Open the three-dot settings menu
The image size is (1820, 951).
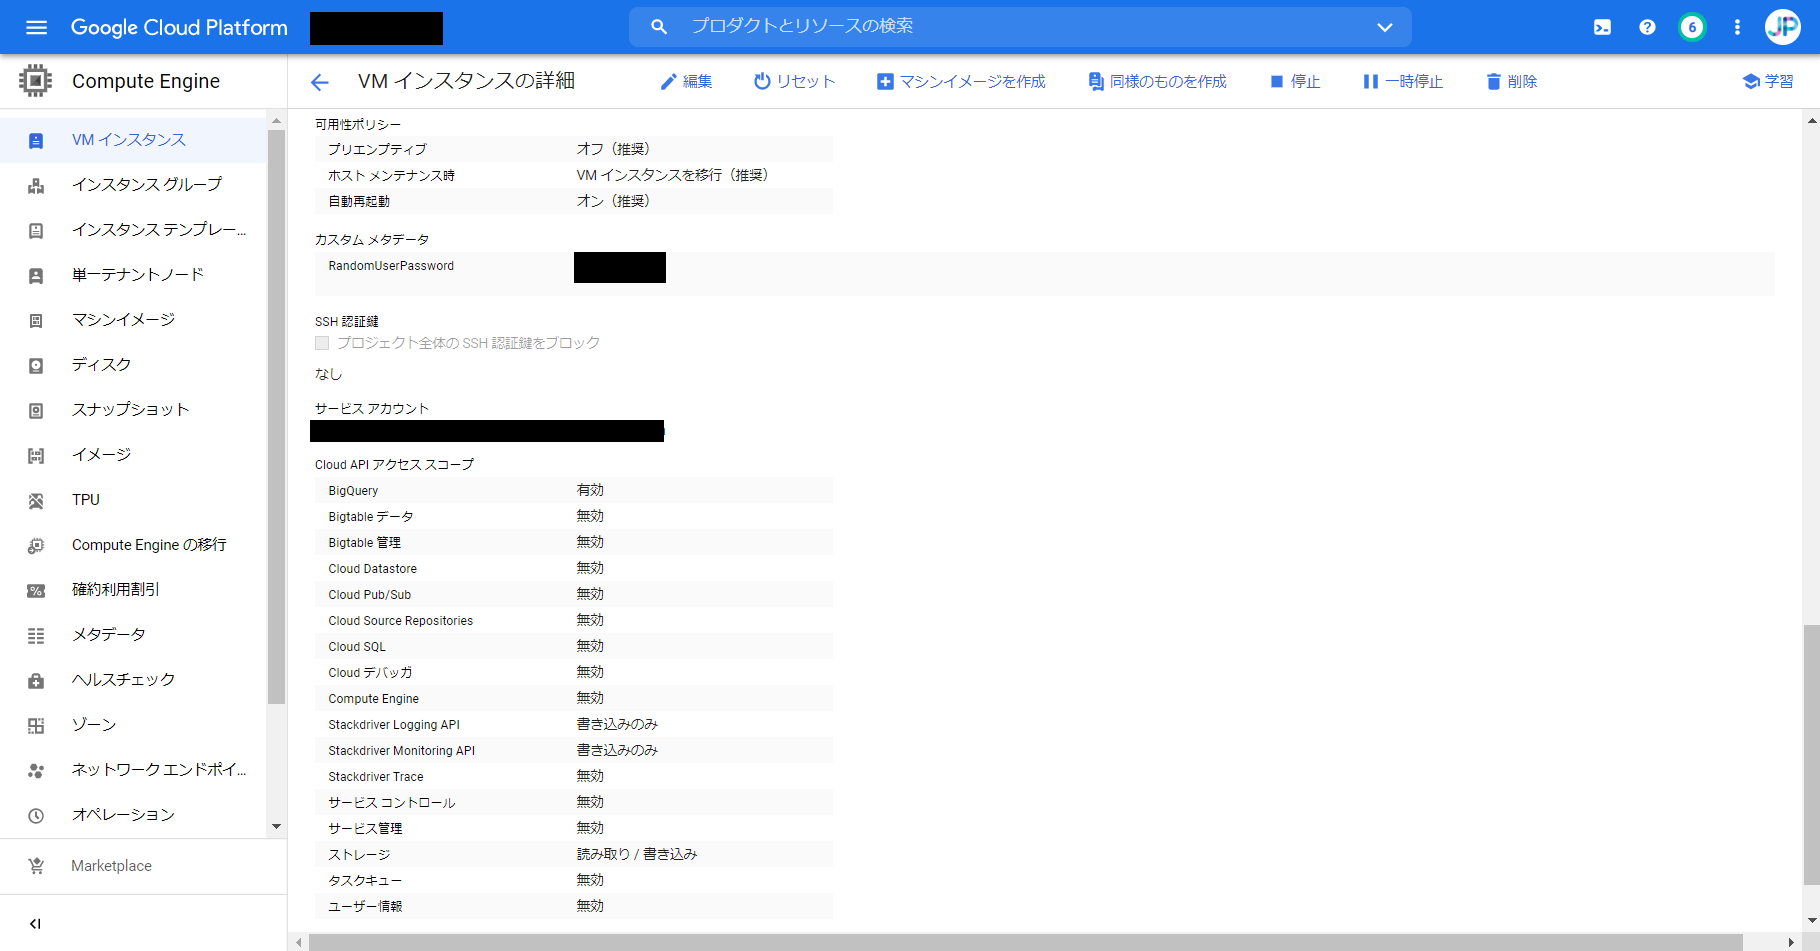pos(1737,27)
